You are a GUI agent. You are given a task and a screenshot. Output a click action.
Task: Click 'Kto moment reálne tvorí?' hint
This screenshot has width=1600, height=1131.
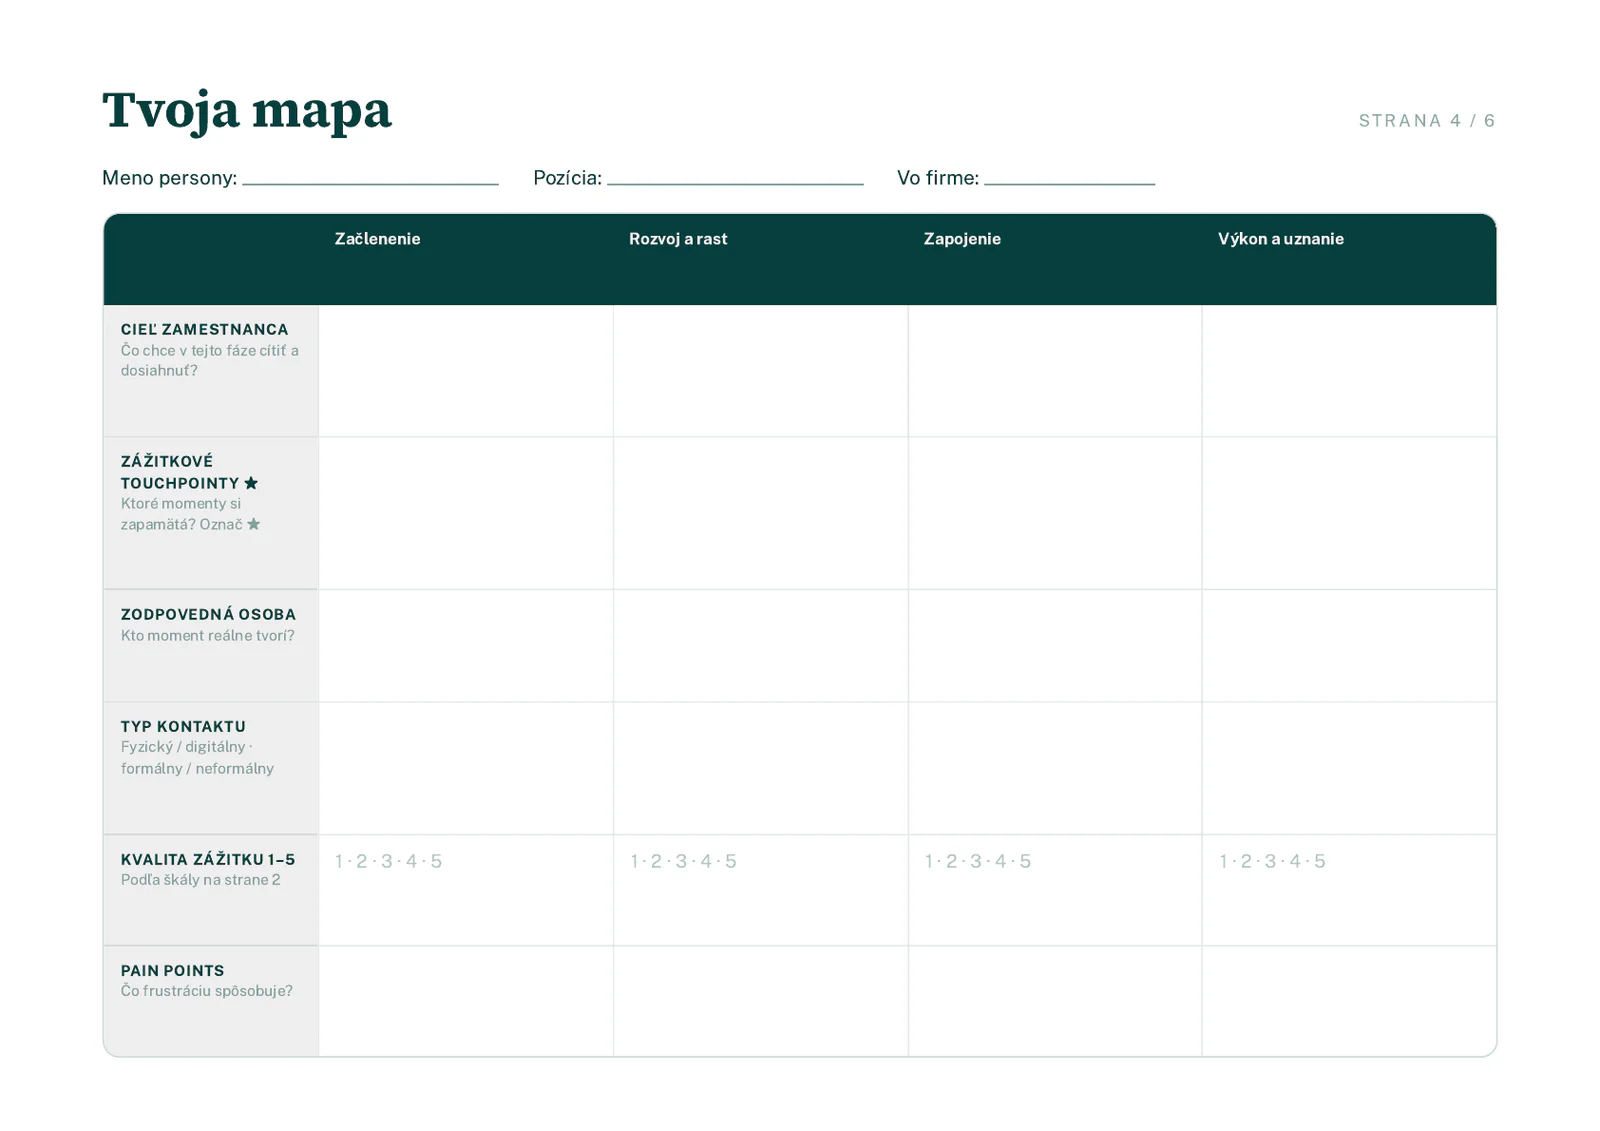pyautogui.click(x=208, y=635)
